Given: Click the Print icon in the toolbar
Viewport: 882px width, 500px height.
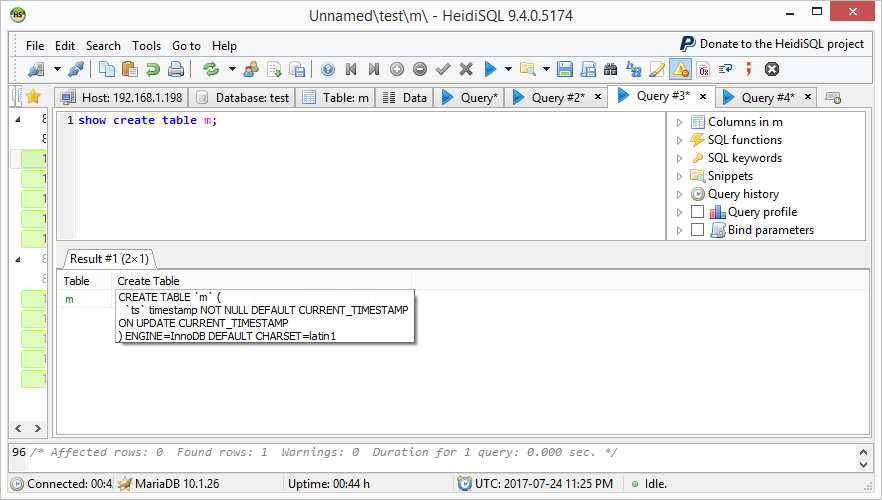Looking at the screenshot, I should (x=176, y=69).
